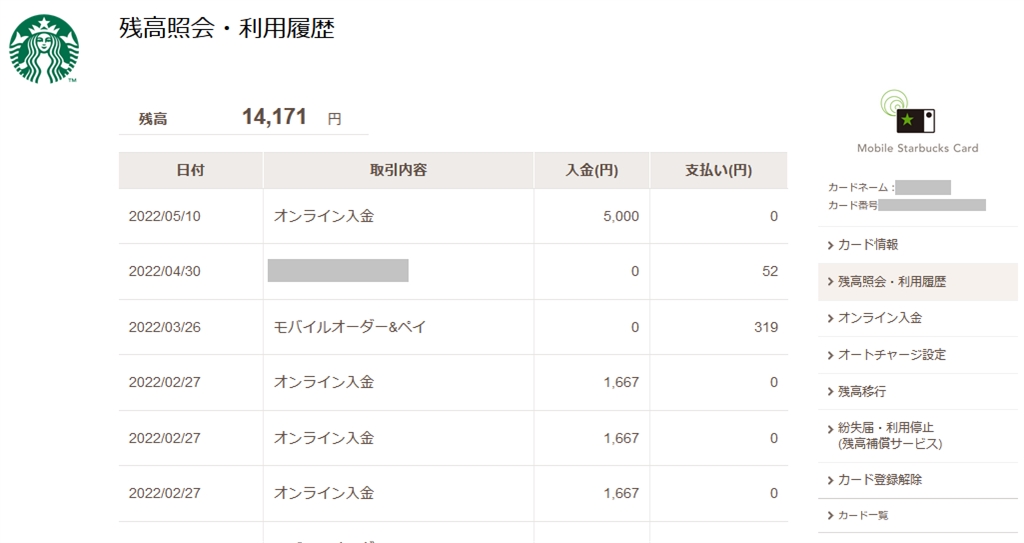This screenshot has height=543, width=1024.
Task: Open カード情報 in the sidebar
Action: click(x=867, y=245)
